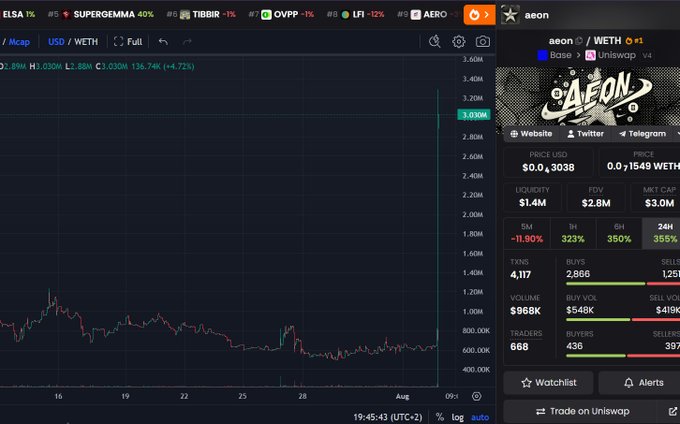
Task: Click the BUY VOL $548K value
Action: point(580,310)
